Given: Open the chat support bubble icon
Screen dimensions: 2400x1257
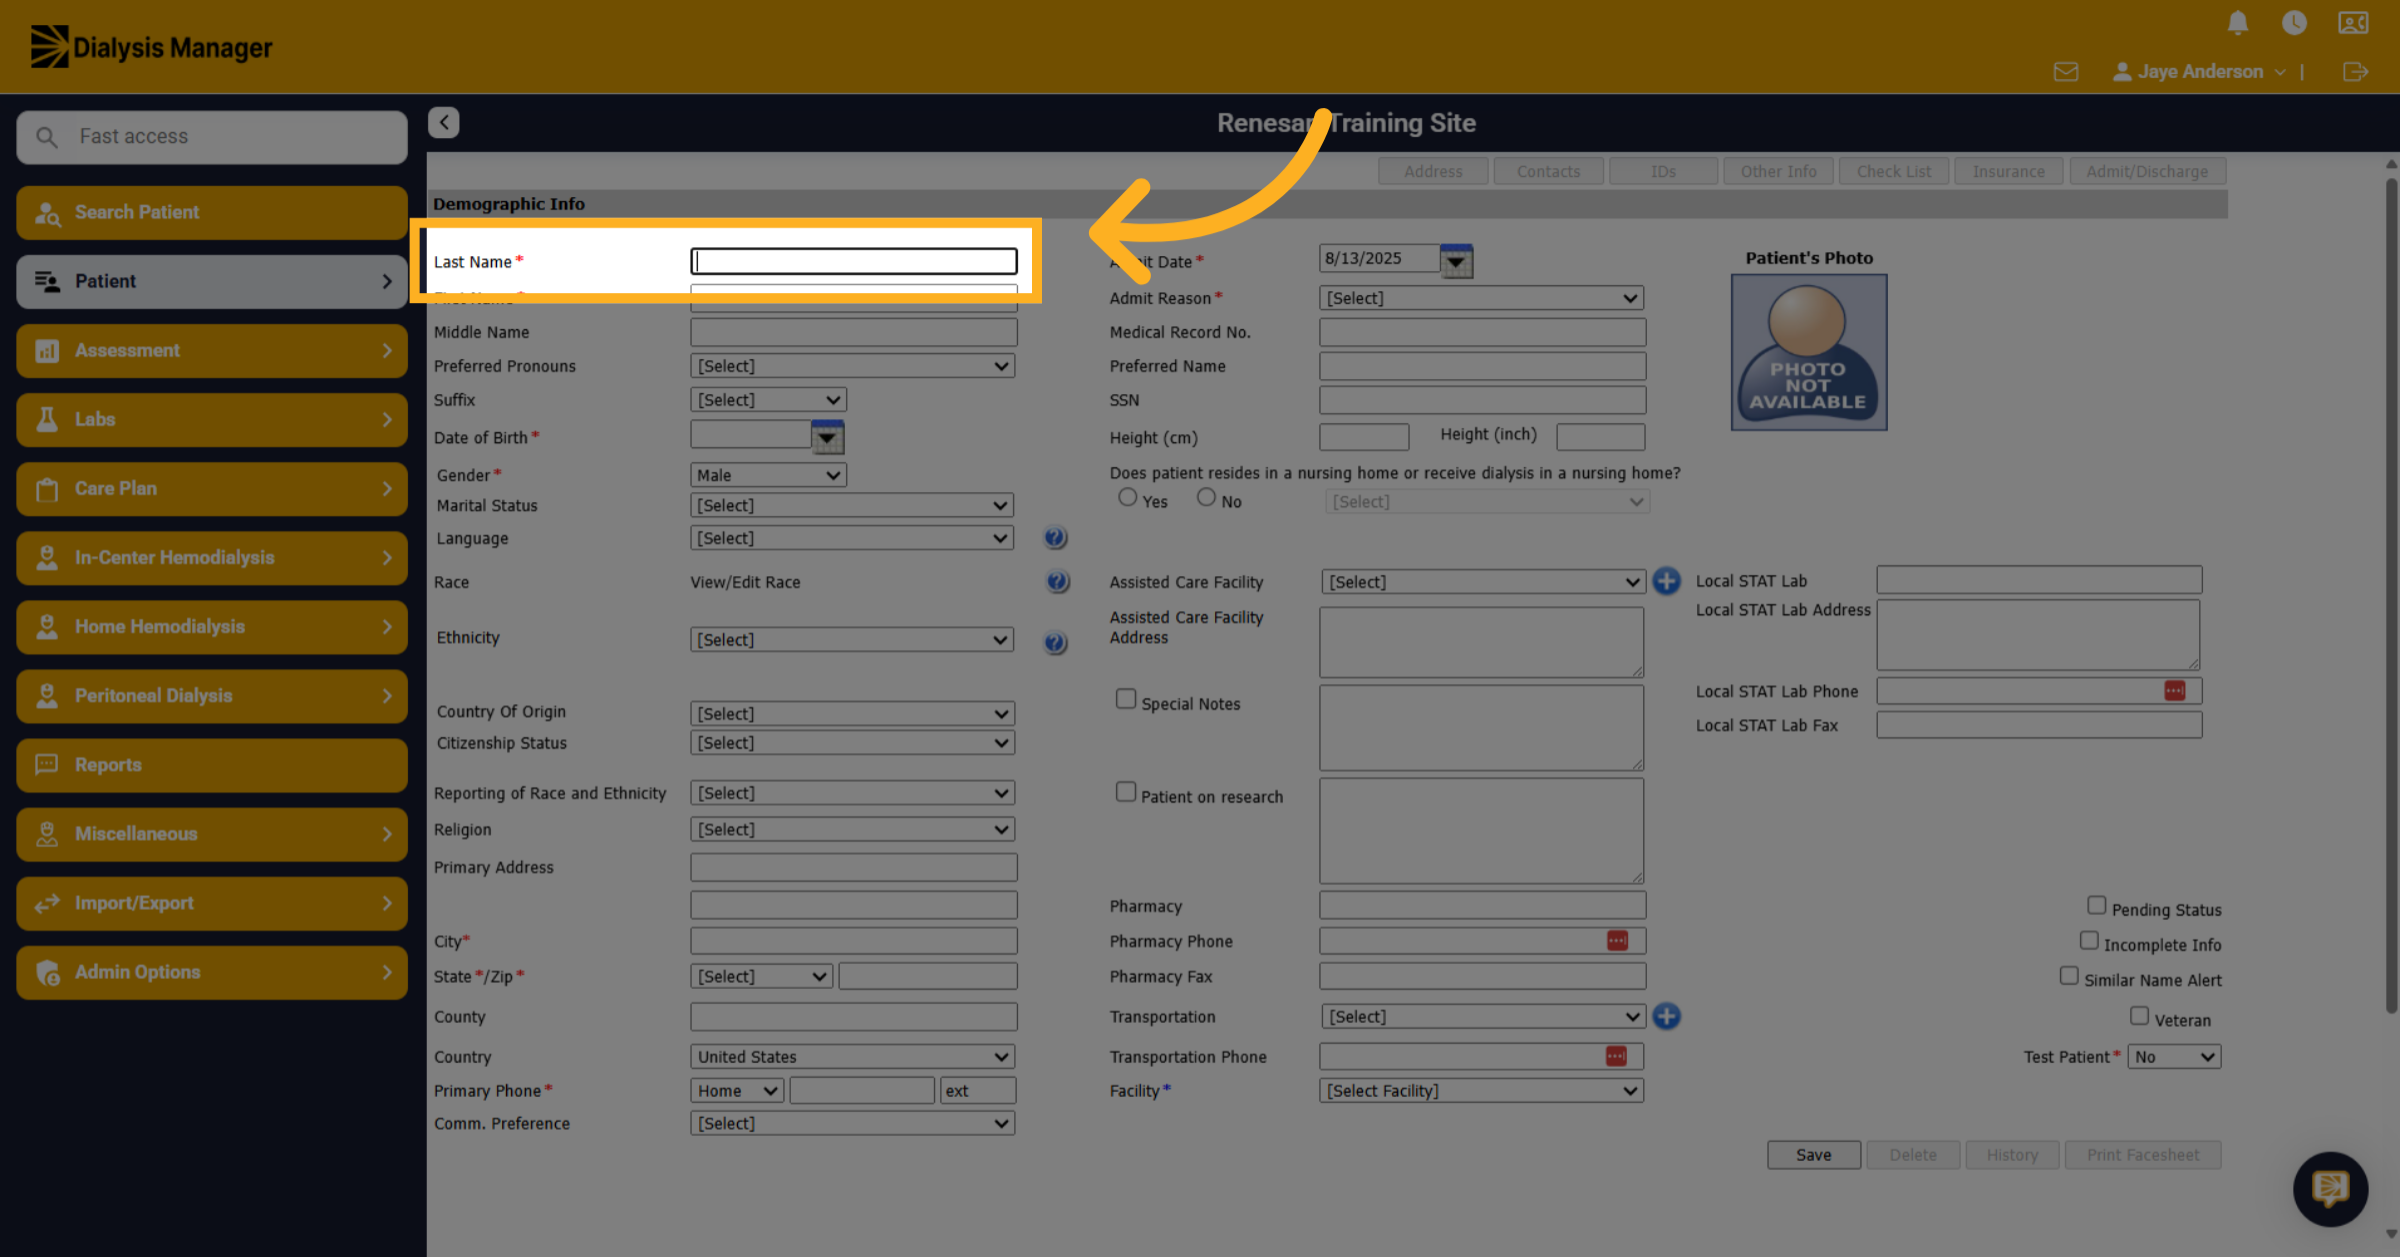Looking at the screenshot, I should click(2330, 1188).
